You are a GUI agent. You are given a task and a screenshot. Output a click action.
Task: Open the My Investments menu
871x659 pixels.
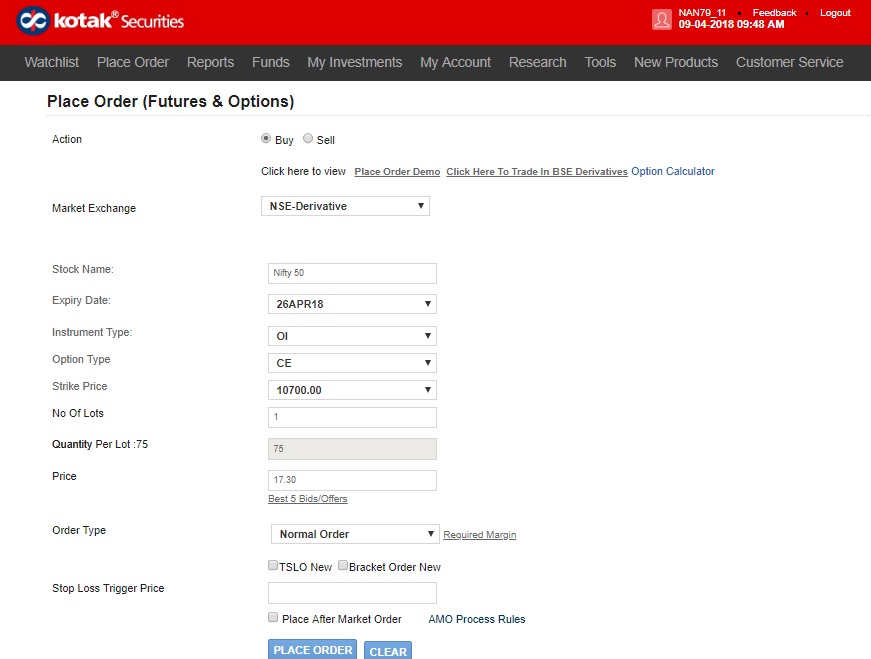(x=355, y=62)
